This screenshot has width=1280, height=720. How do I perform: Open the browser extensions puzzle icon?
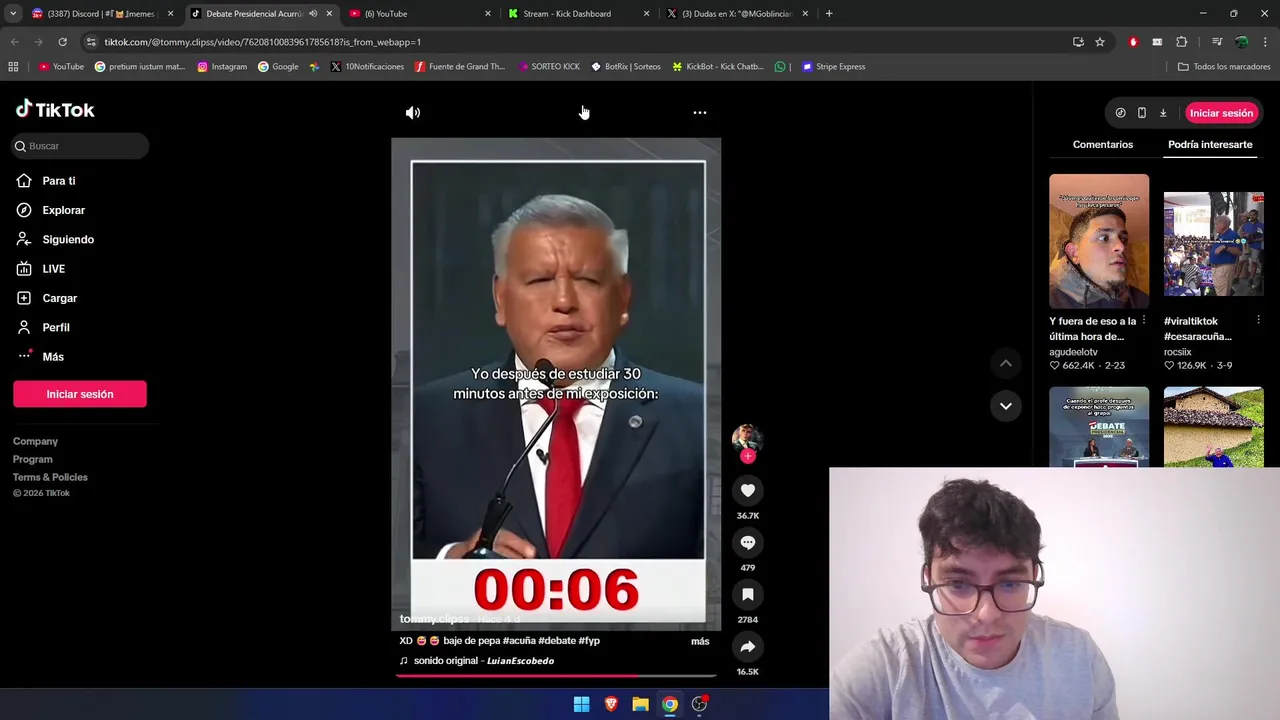point(1182,42)
